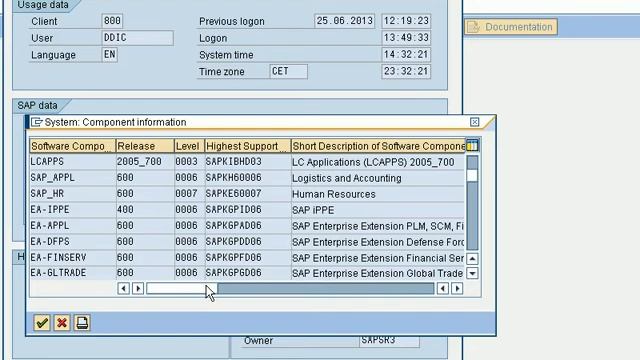Image resolution: width=640 pixels, height=360 pixels.
Task: Click the Previous logon time 12:19:23
Action: click(x=406, y=21)
